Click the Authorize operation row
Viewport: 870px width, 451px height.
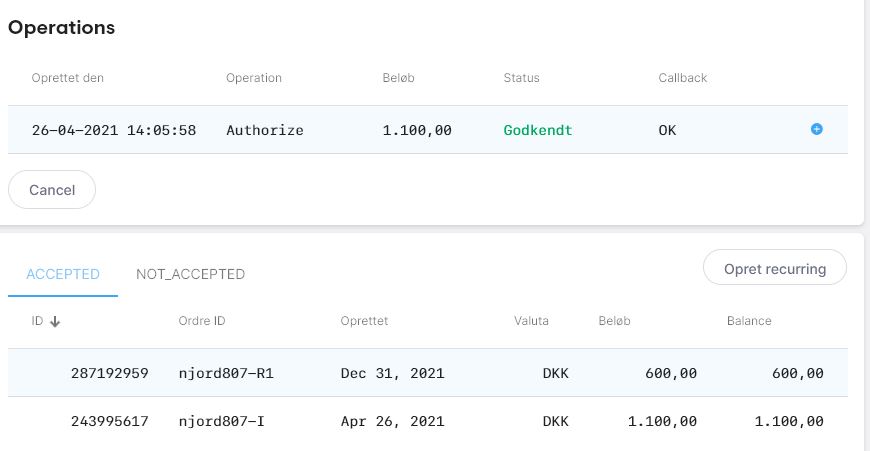click(x=428, y=130)
